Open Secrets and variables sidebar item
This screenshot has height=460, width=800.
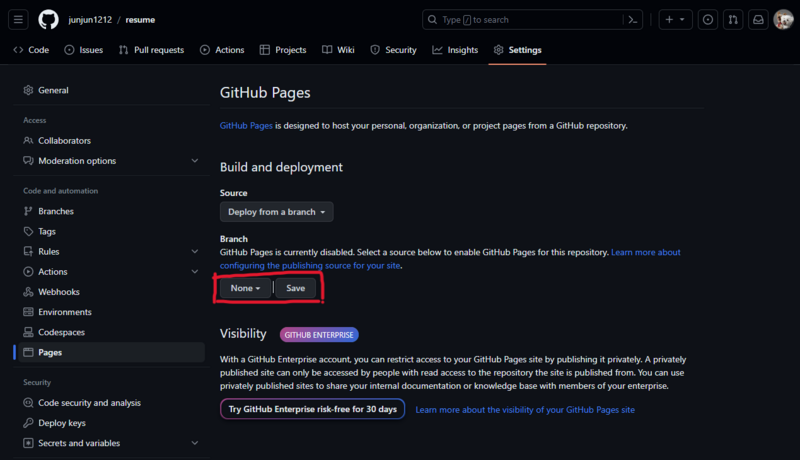tap(79, 443)
